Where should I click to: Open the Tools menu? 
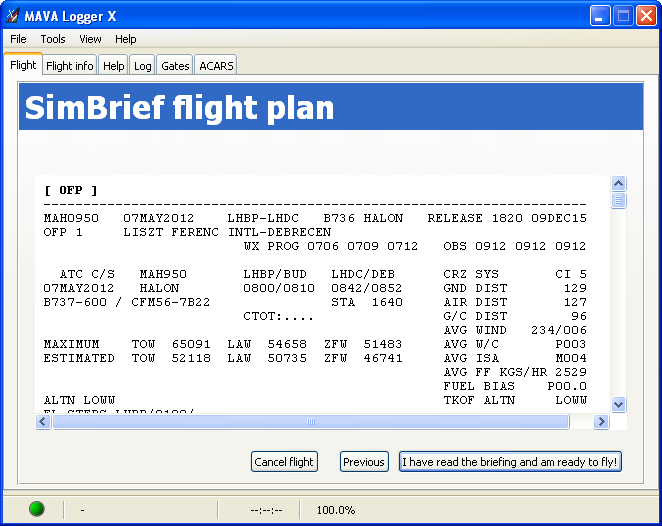(x=53, y=39)
